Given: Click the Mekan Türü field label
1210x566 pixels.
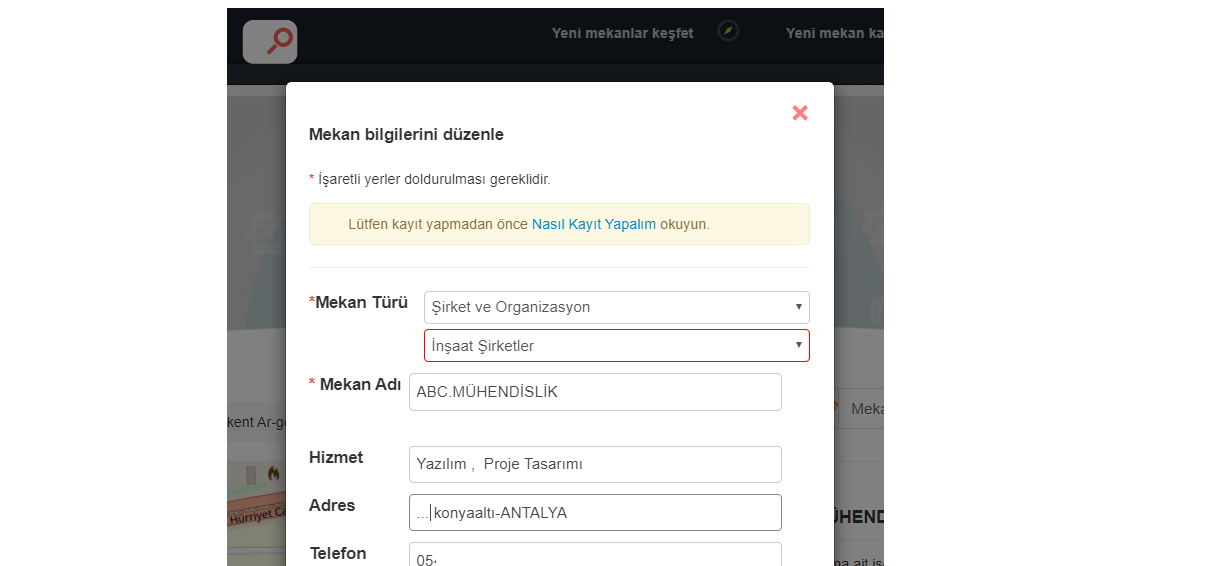Looking at the screenshot, I should (360, 302).
